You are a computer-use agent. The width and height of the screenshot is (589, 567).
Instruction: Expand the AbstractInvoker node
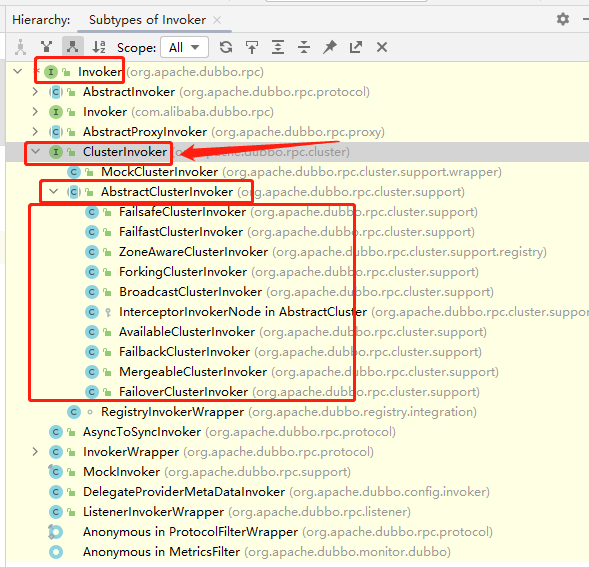click(x=35, y=92)
